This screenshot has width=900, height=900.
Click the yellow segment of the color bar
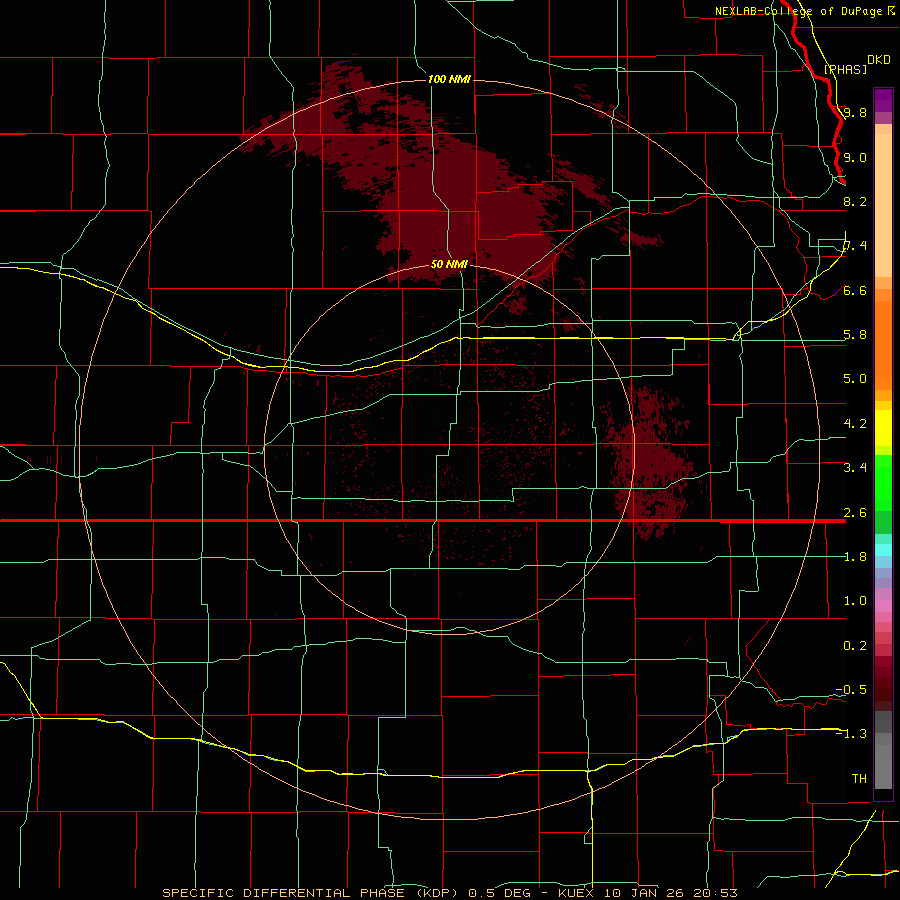tap(883, 428)
